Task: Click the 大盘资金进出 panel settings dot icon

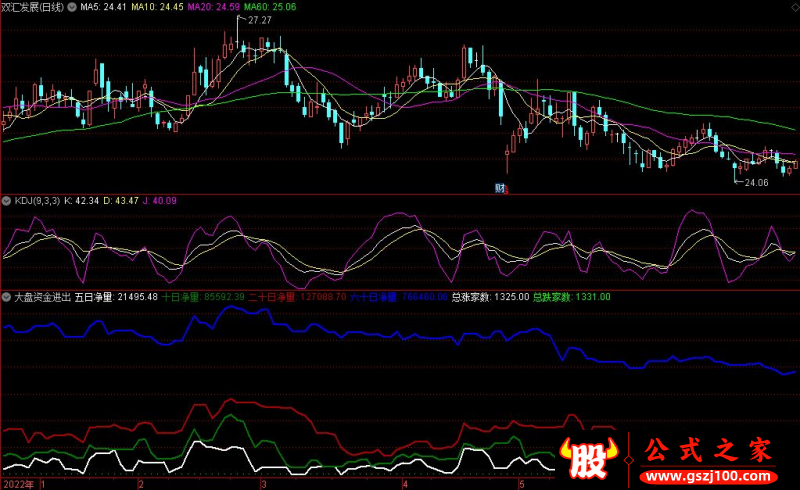Action: 7,298
